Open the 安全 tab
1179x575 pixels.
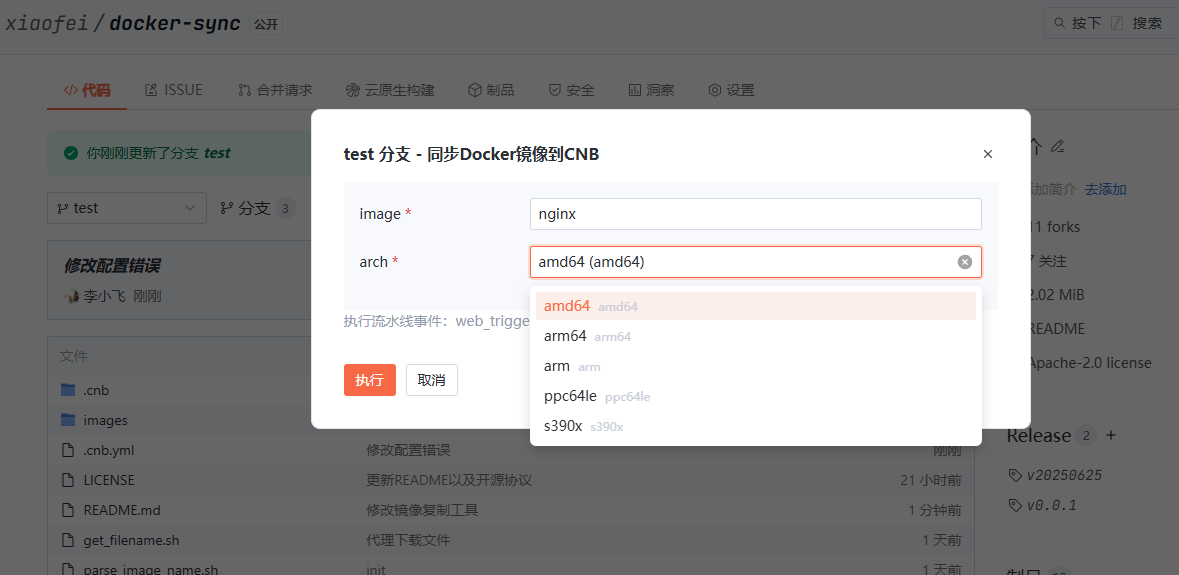[x=571, y=90]
